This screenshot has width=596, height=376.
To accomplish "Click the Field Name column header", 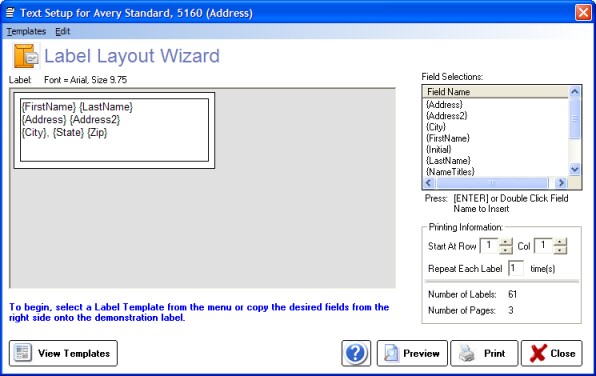I will (495, 92).
